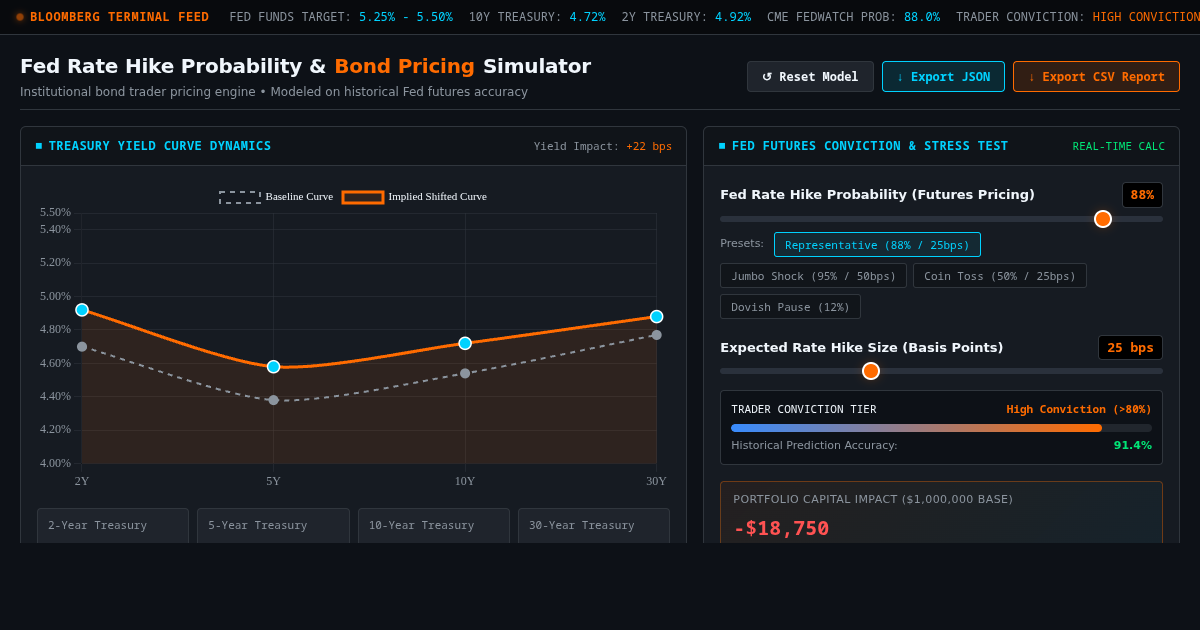1200x630 pixels.
Task: Click the Reset Model button
Action: (810, 77)
